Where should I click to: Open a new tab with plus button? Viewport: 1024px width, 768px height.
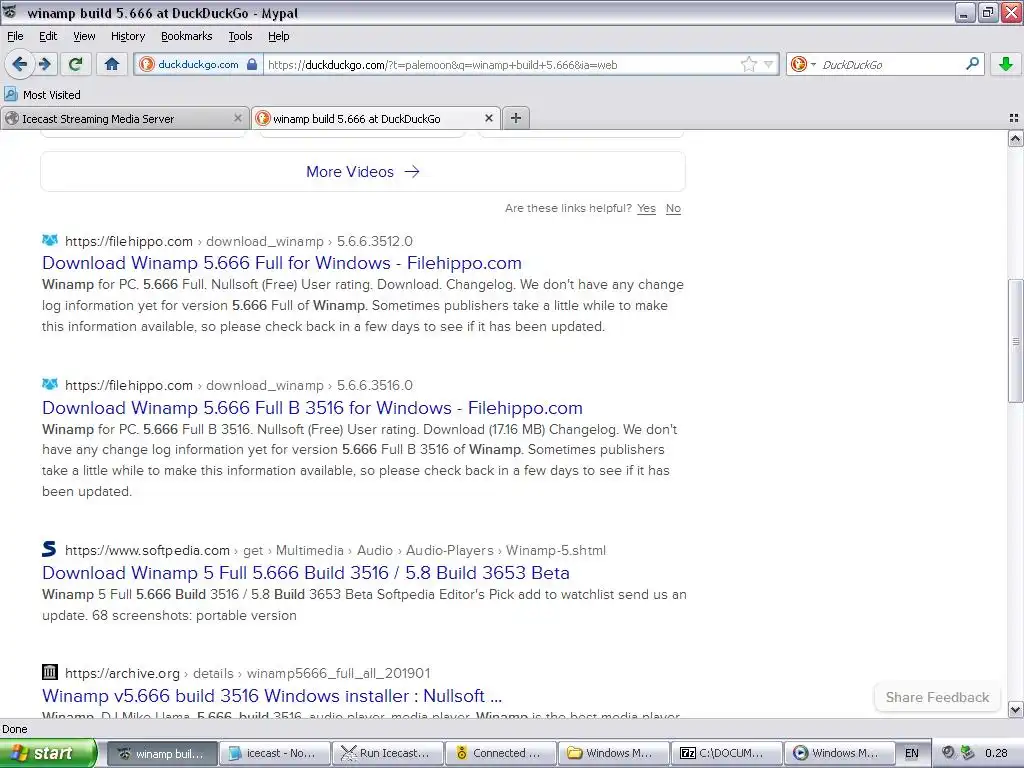tap(516, 118)
